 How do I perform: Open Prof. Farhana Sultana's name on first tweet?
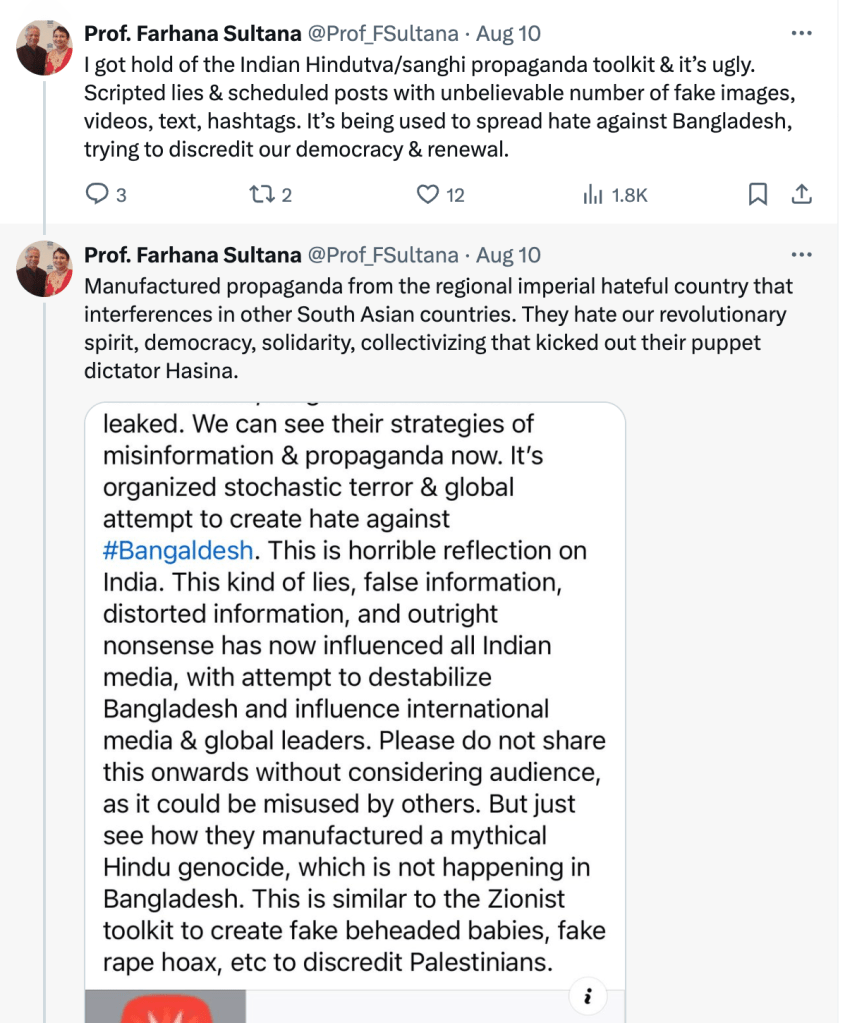coord(192,33)
